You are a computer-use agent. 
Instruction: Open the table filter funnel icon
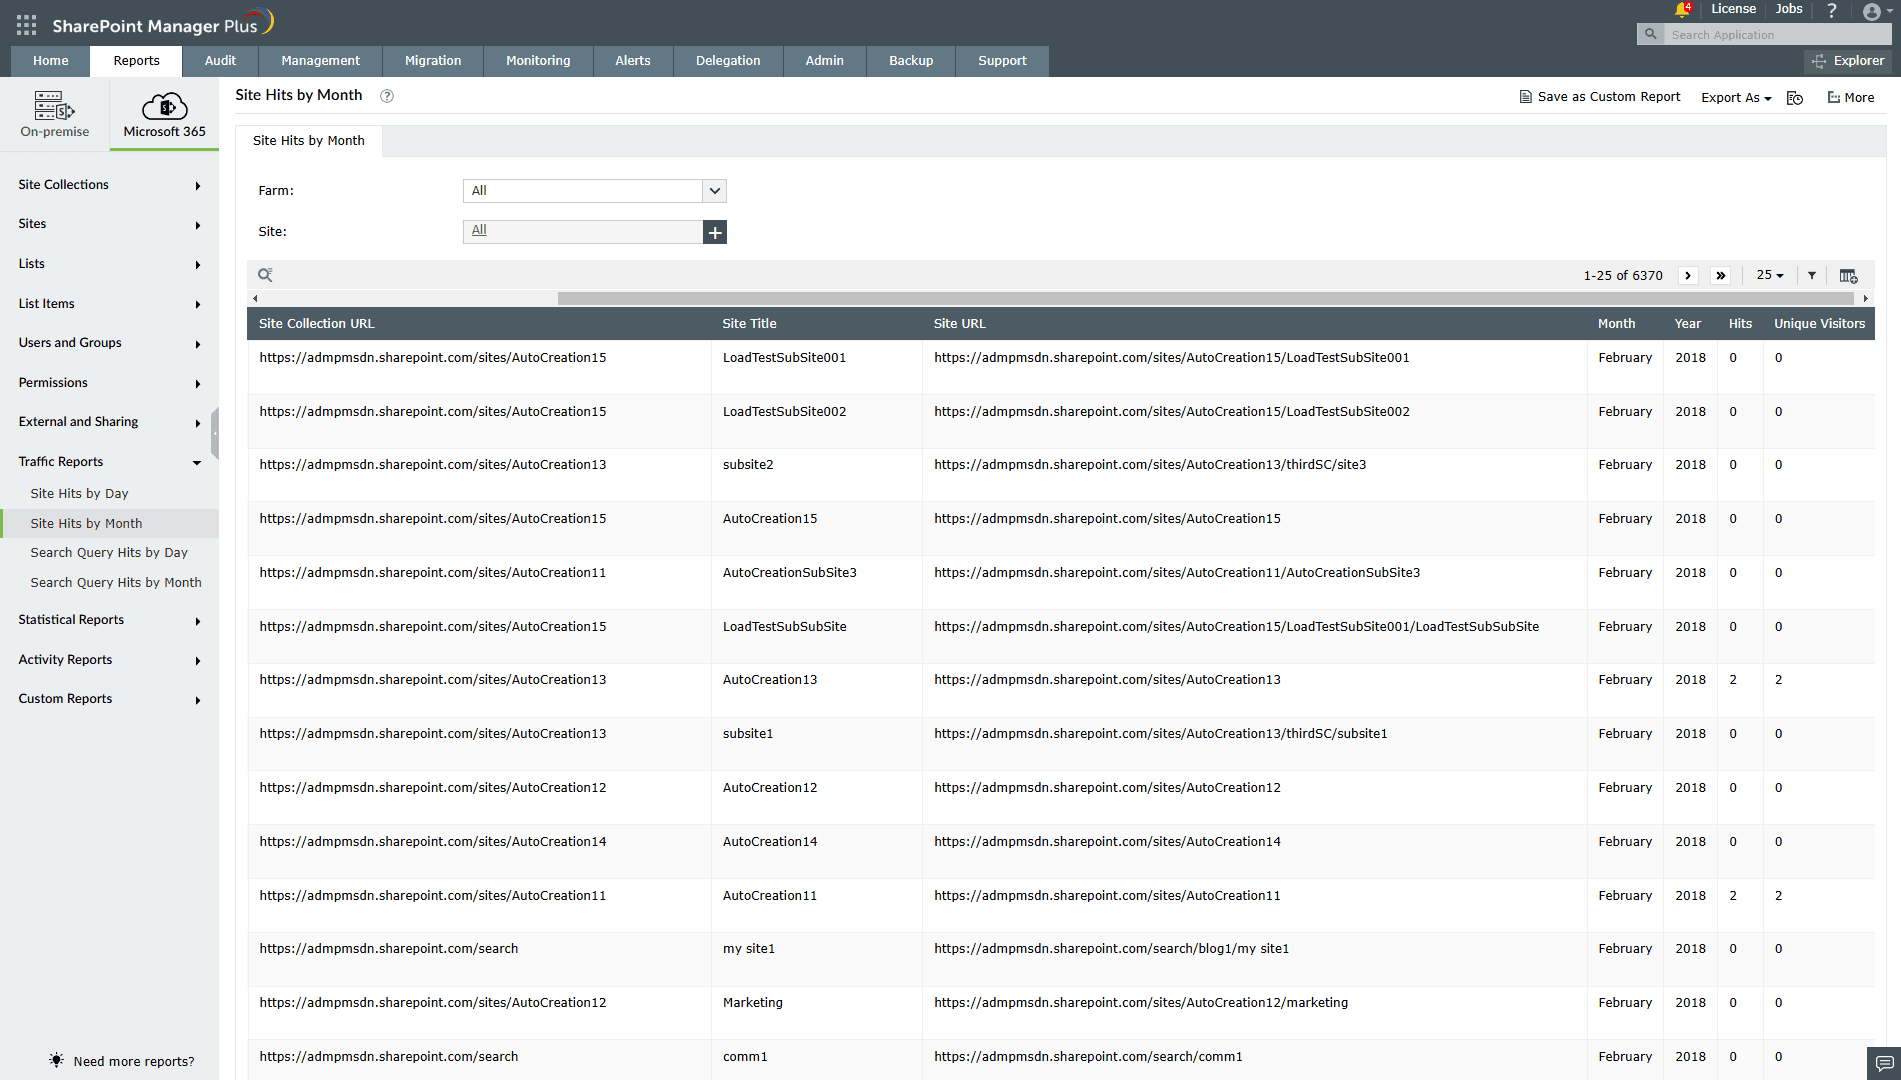[1812, 275]
